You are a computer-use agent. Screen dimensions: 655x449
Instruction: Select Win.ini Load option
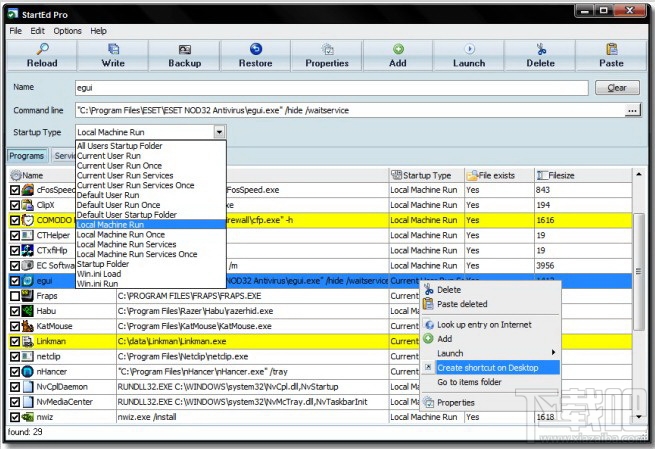point(151,274)
